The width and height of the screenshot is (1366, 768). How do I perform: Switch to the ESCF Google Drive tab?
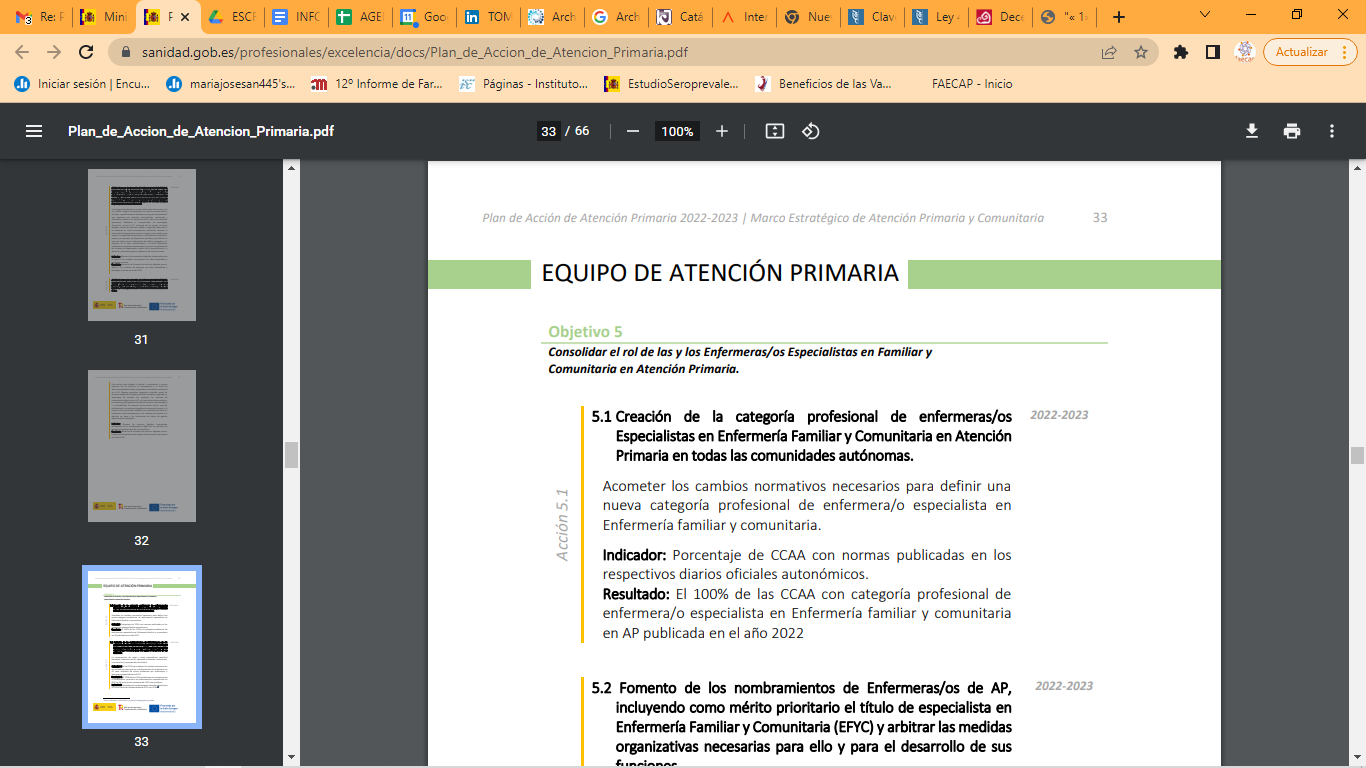[x=231, y=17]
